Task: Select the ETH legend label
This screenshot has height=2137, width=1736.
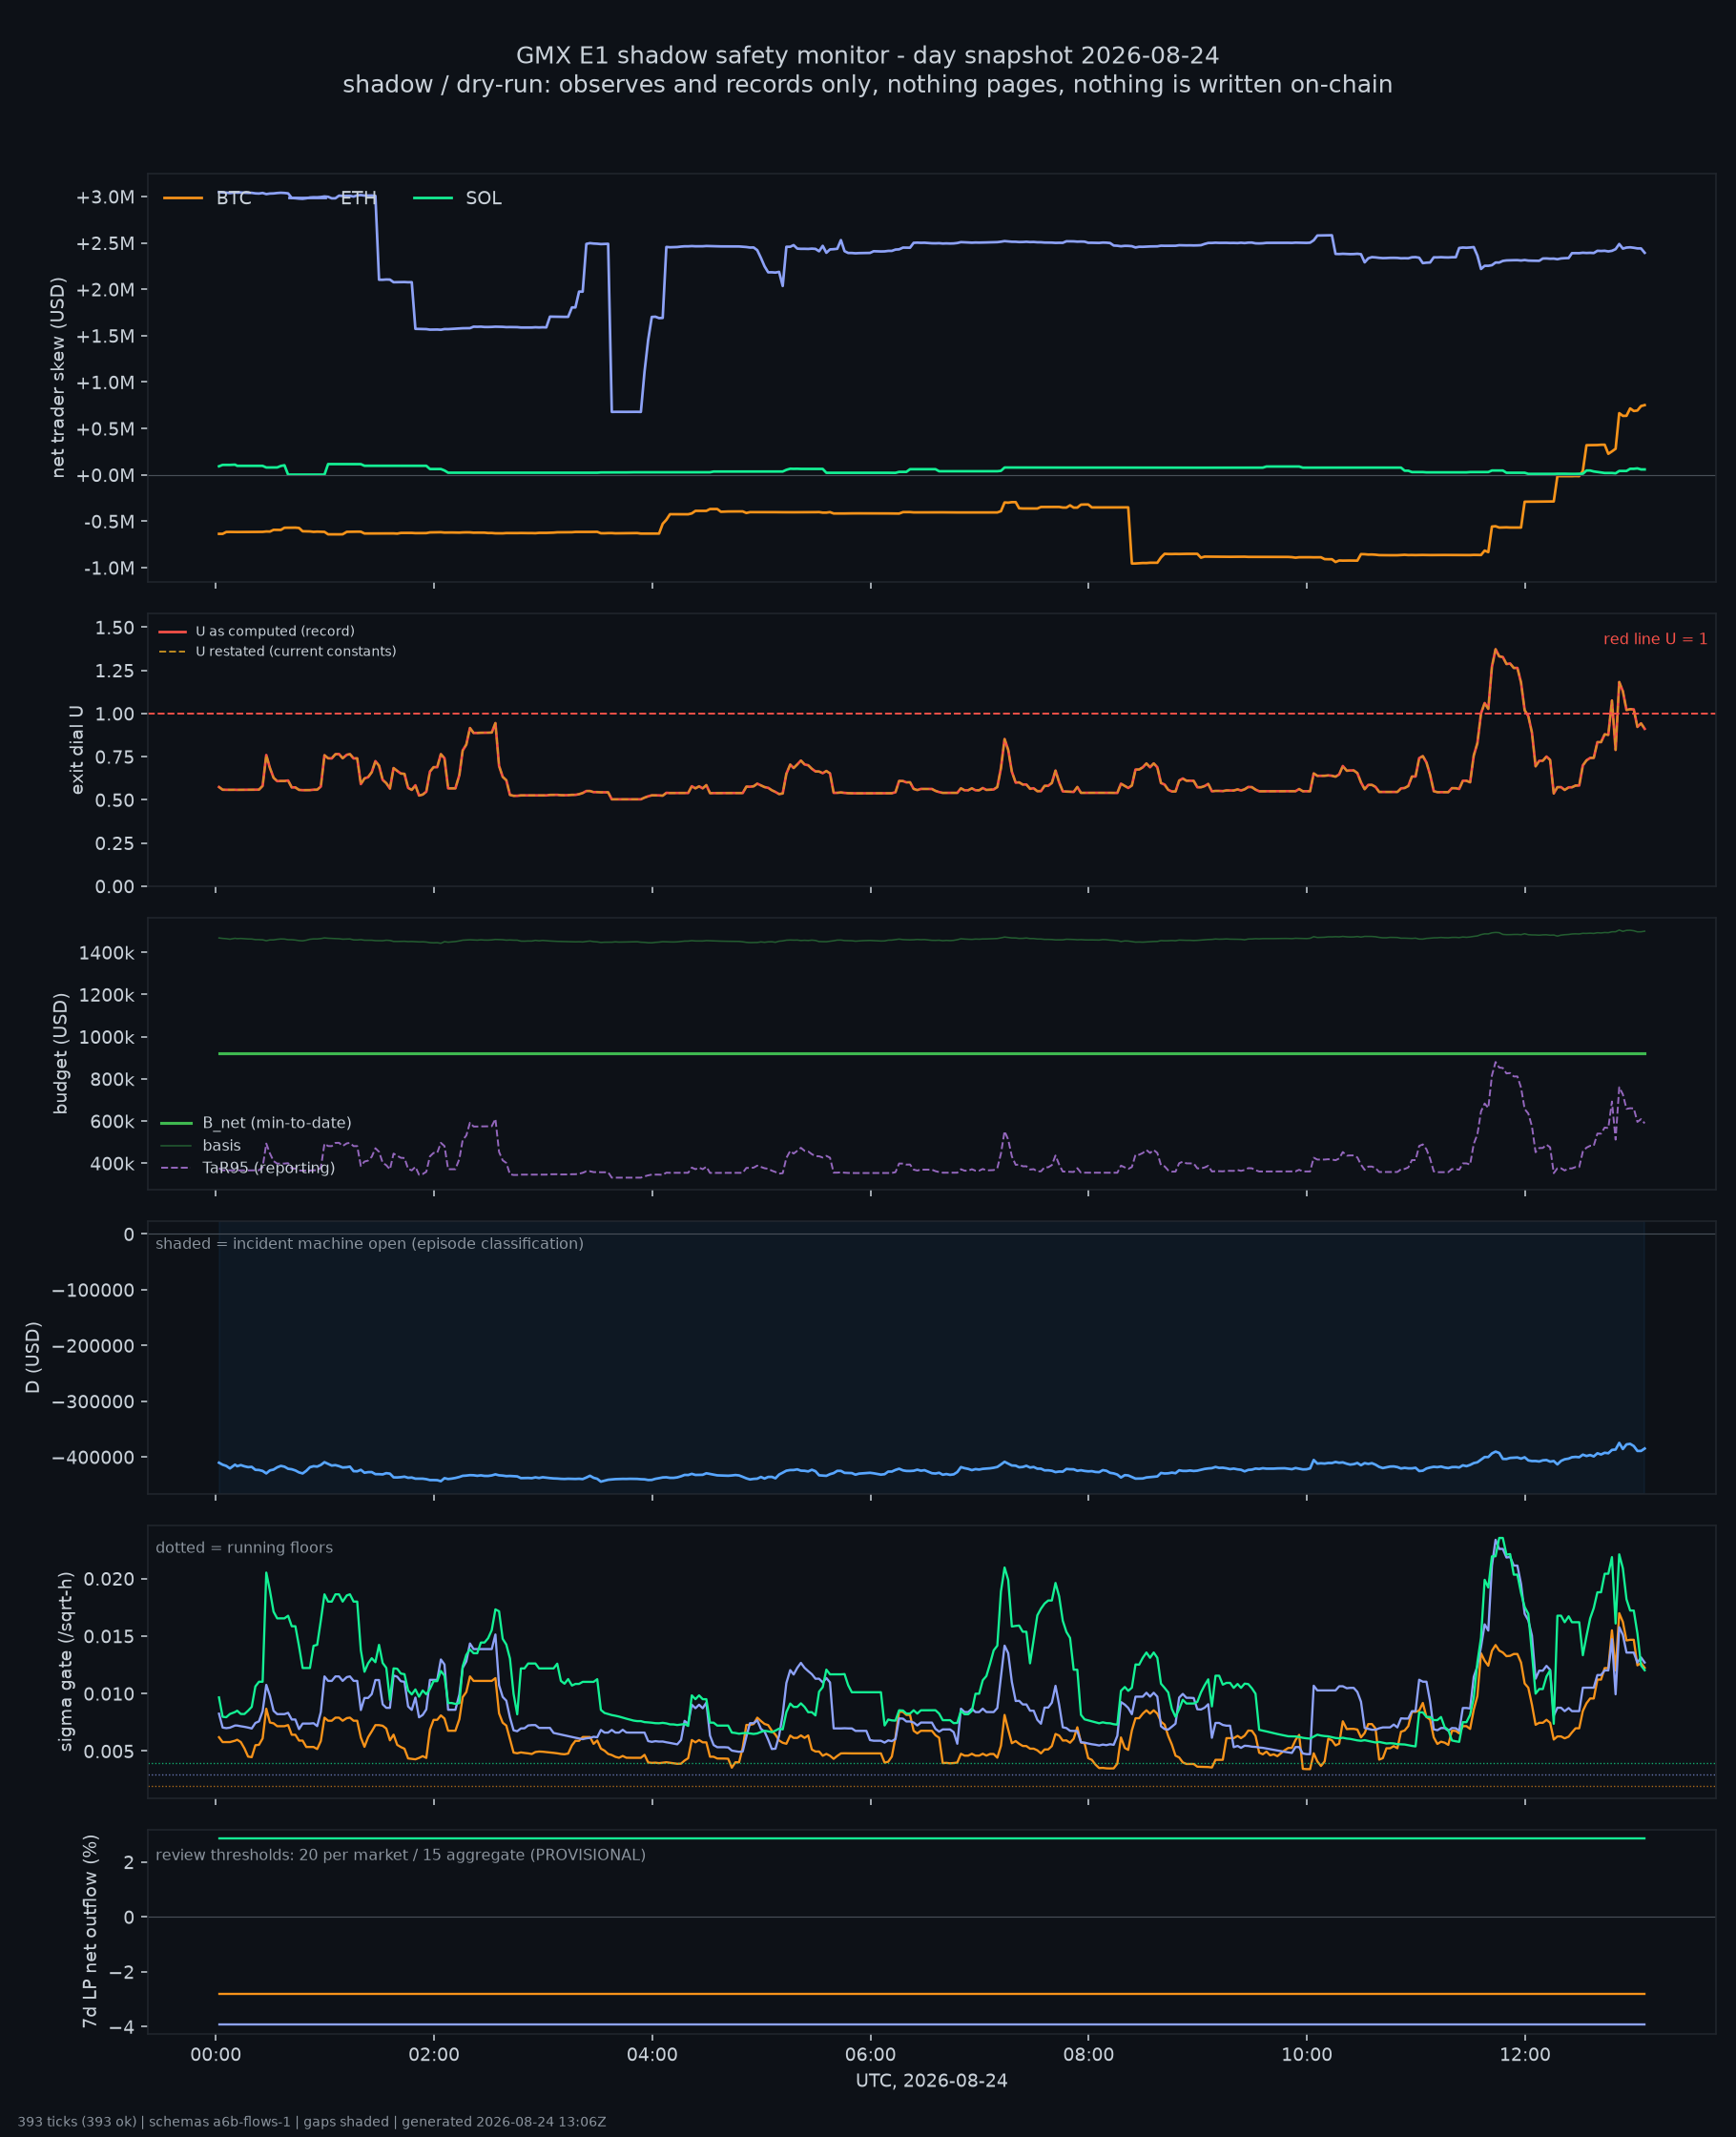Action: click(358, 198)
